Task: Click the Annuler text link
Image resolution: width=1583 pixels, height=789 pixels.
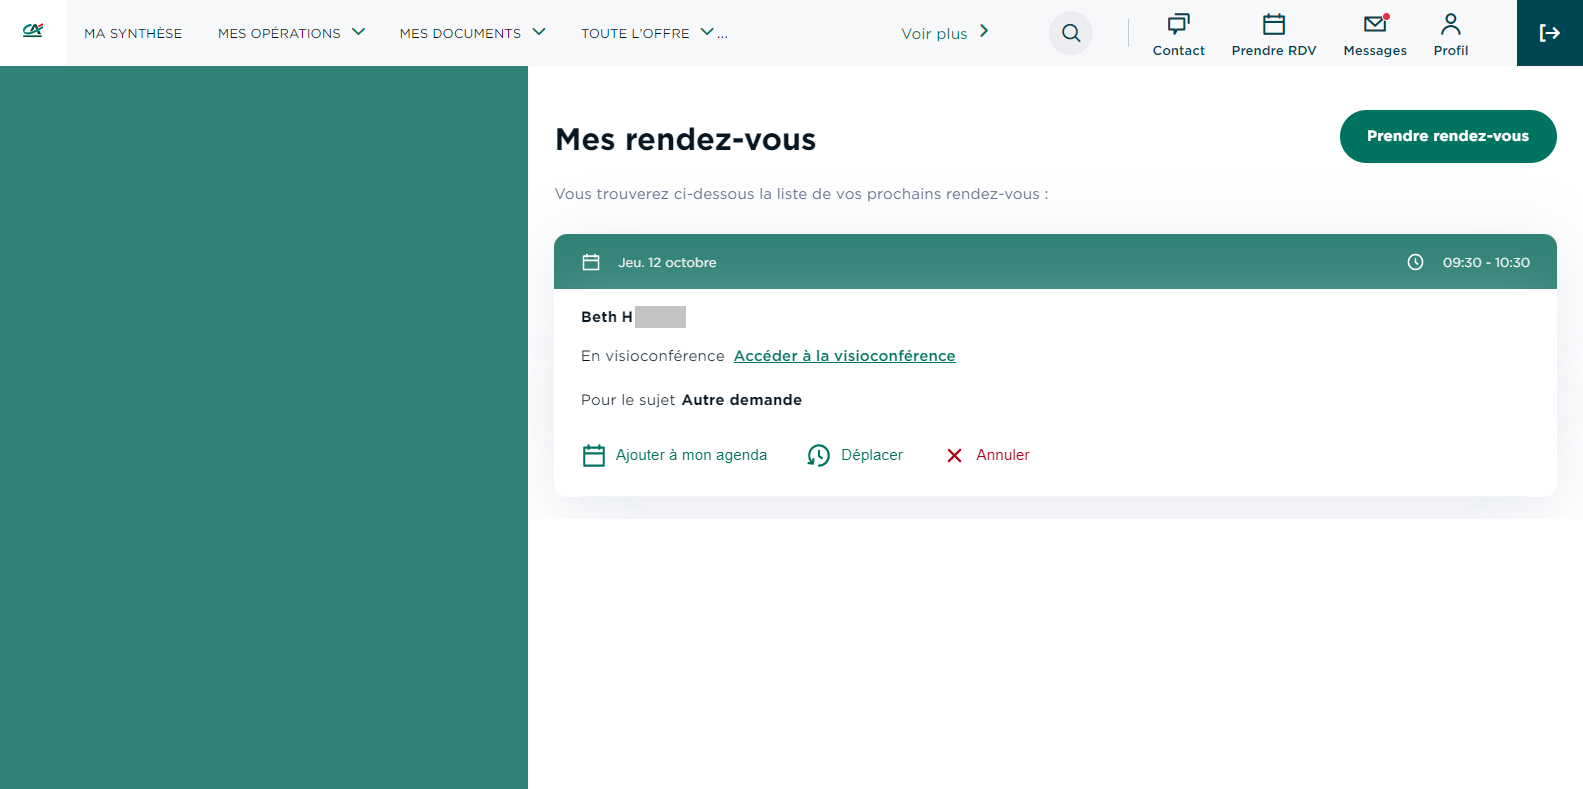Action: (1002, 455)
